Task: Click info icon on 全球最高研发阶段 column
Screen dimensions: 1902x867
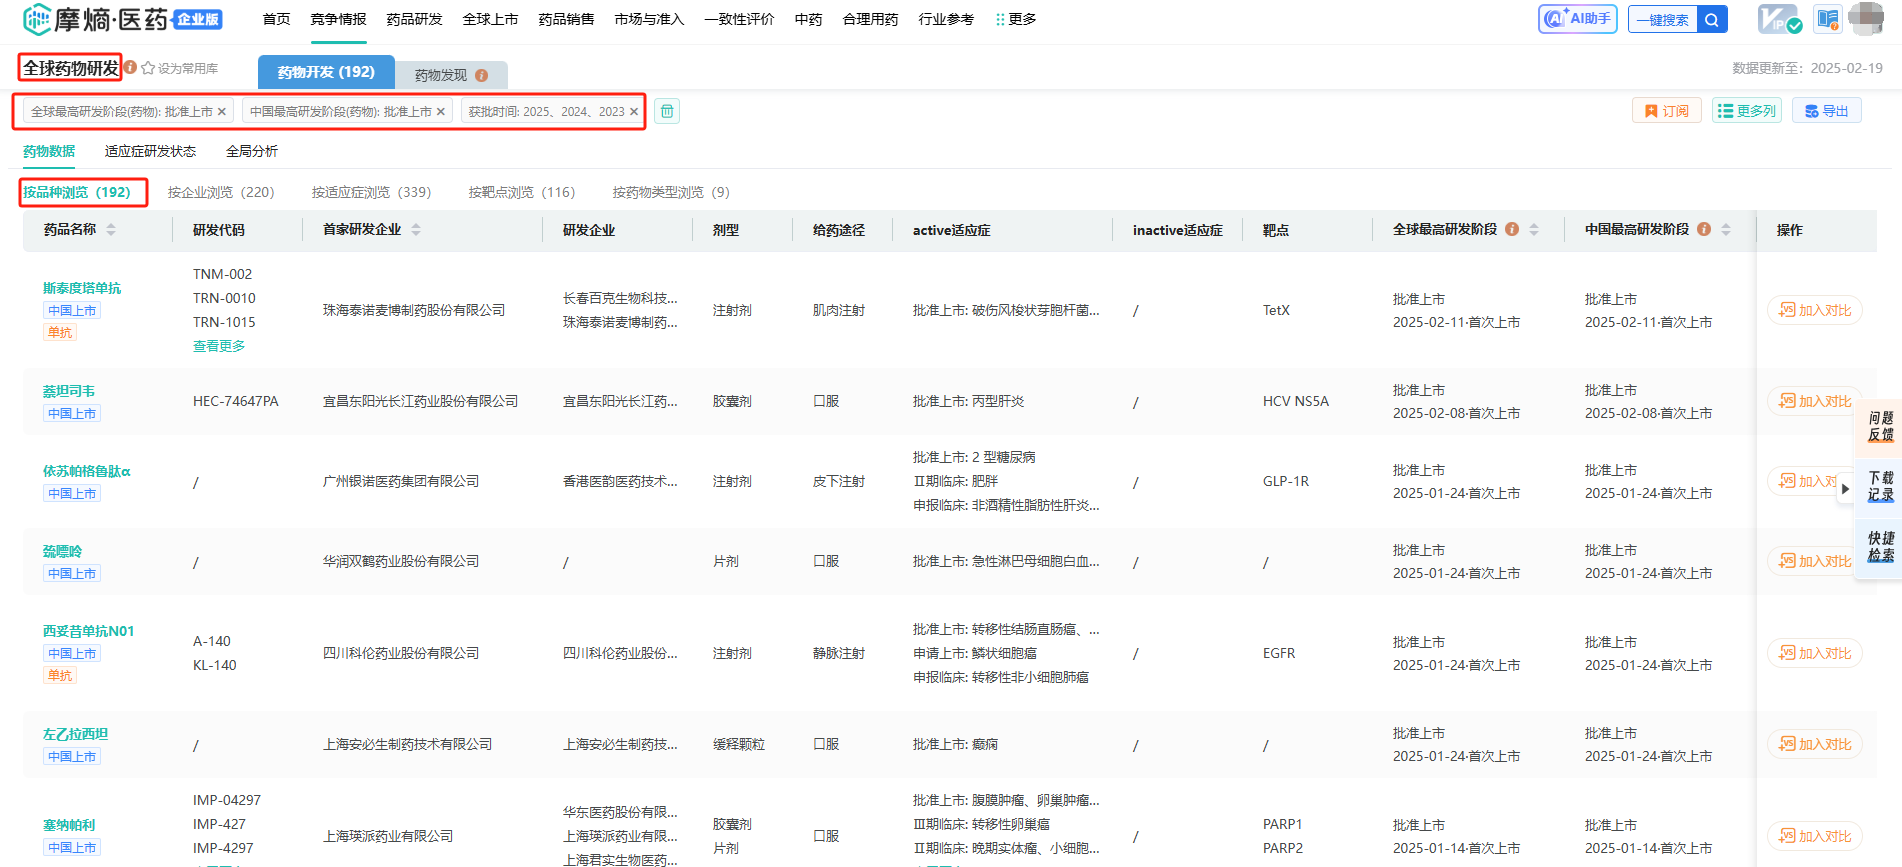Action: [1512, 229]
